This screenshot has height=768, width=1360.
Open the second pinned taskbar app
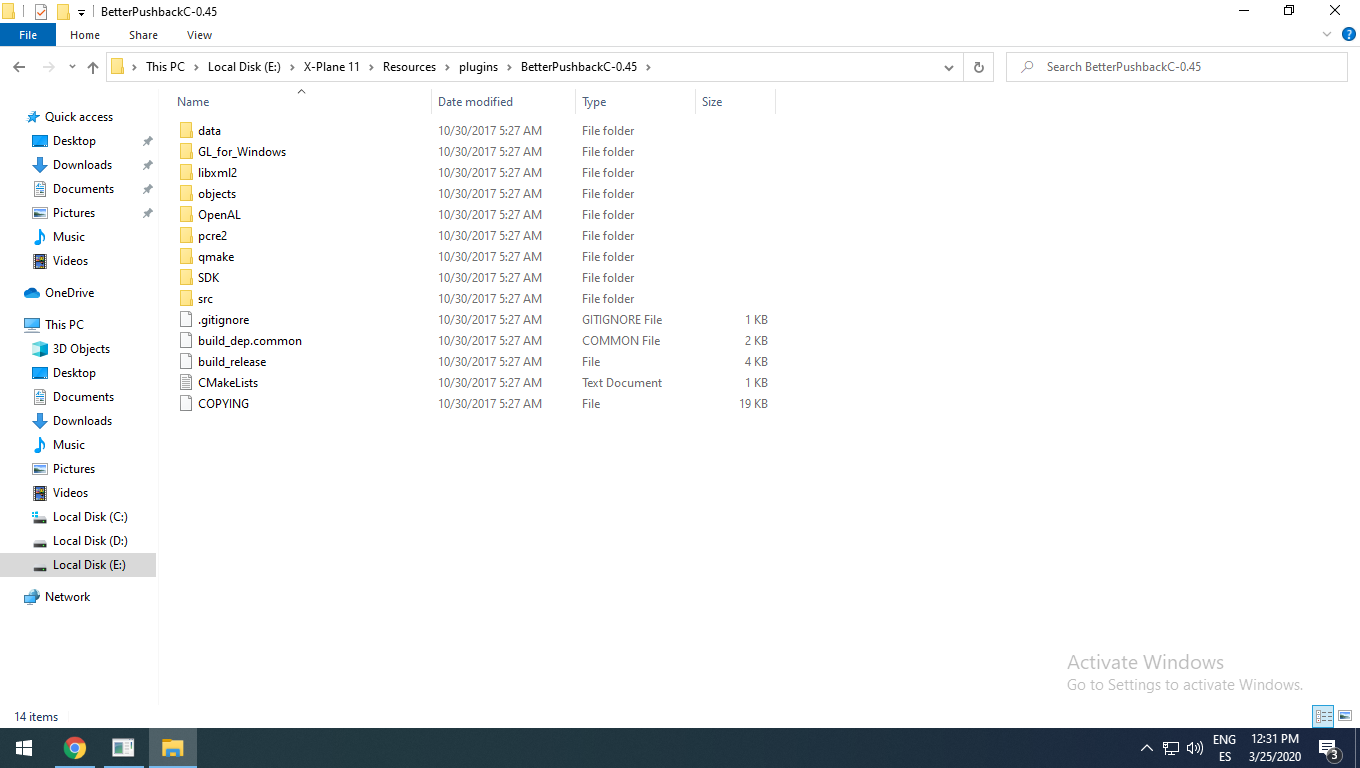coord(124,748)
